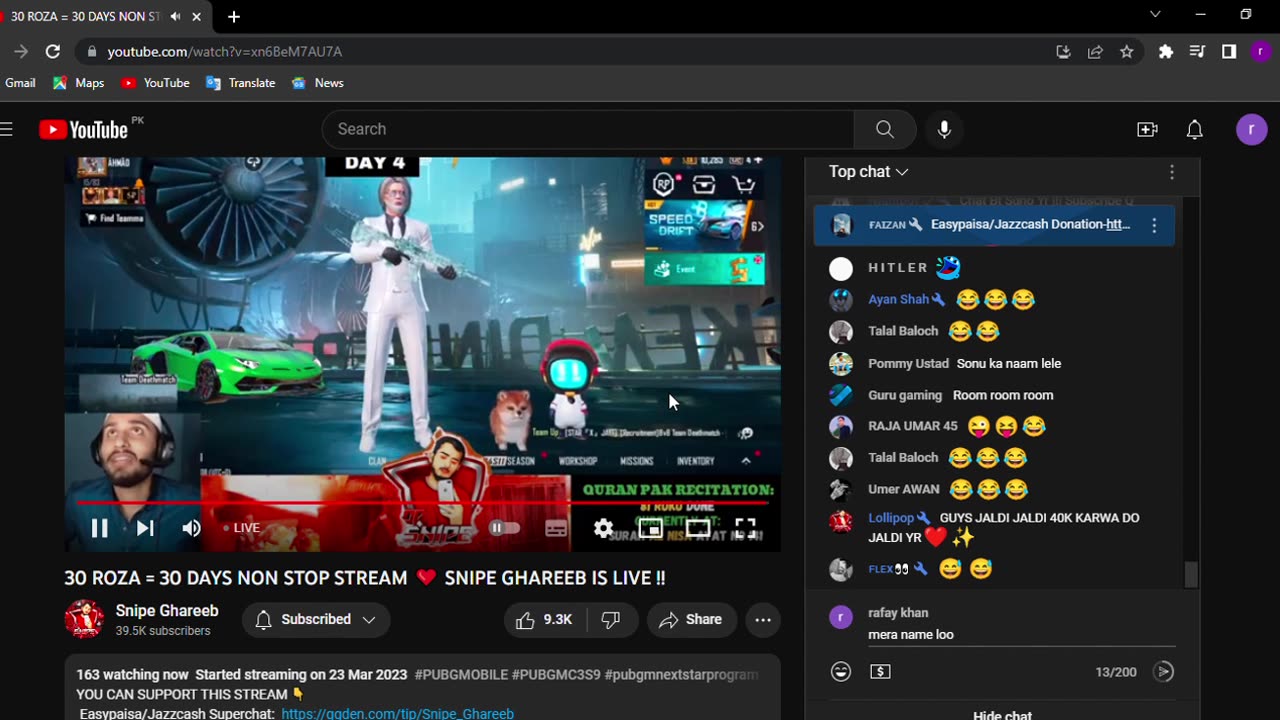Open more actions under the video
Viewport: 1280px width, 720px height.
(x=763, y=620)
